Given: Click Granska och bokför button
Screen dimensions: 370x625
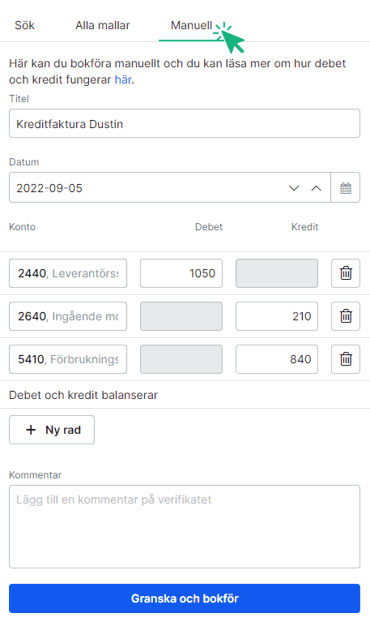Looking at the screenshot, I should [185, 598].
